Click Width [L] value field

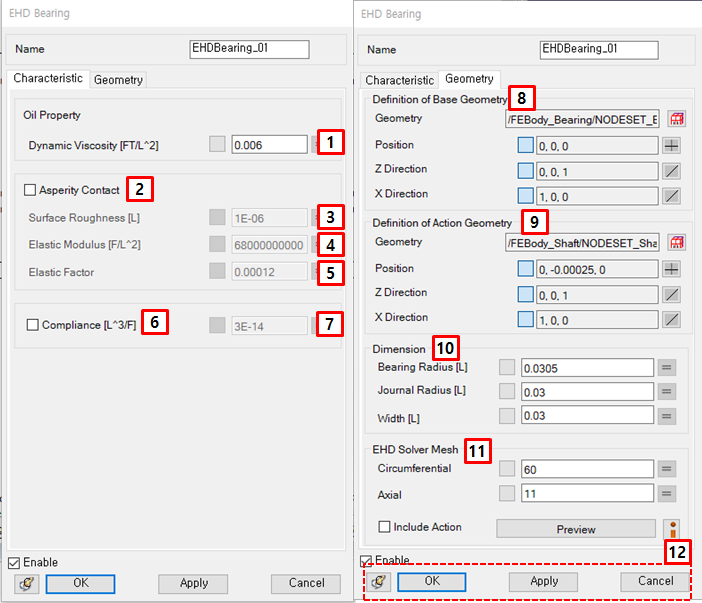pyautogui.click(x=587, y=415)
